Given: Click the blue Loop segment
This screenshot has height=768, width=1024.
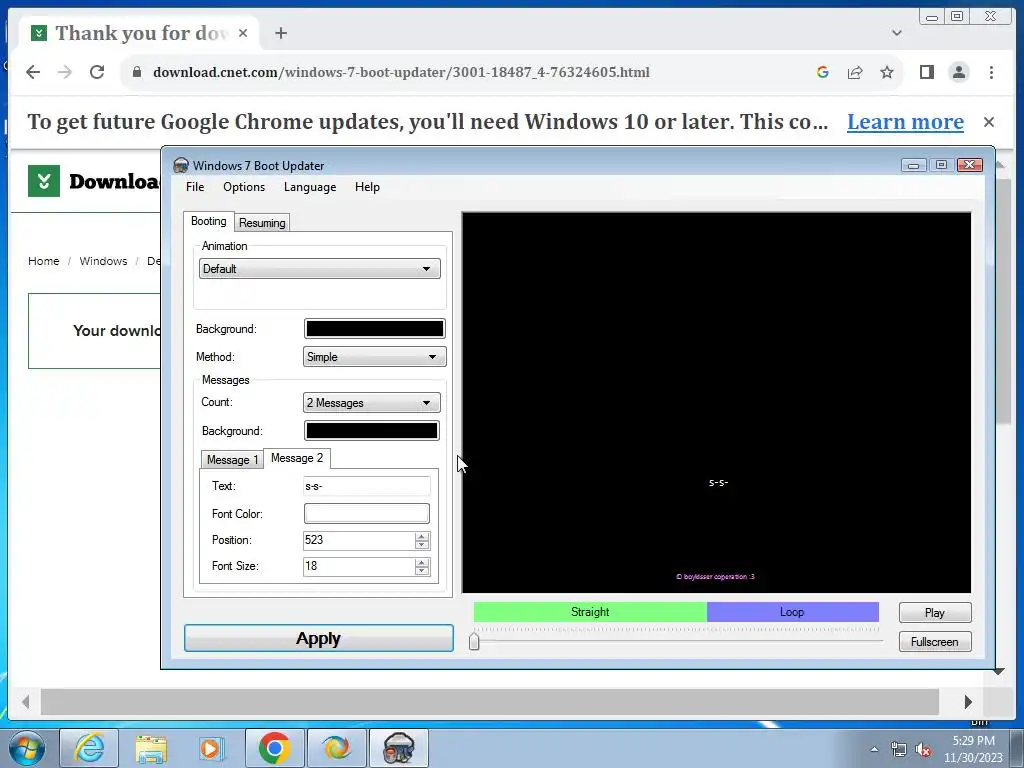Looking at the screenshot, I should pyautogui.click(x=792, y=612).
